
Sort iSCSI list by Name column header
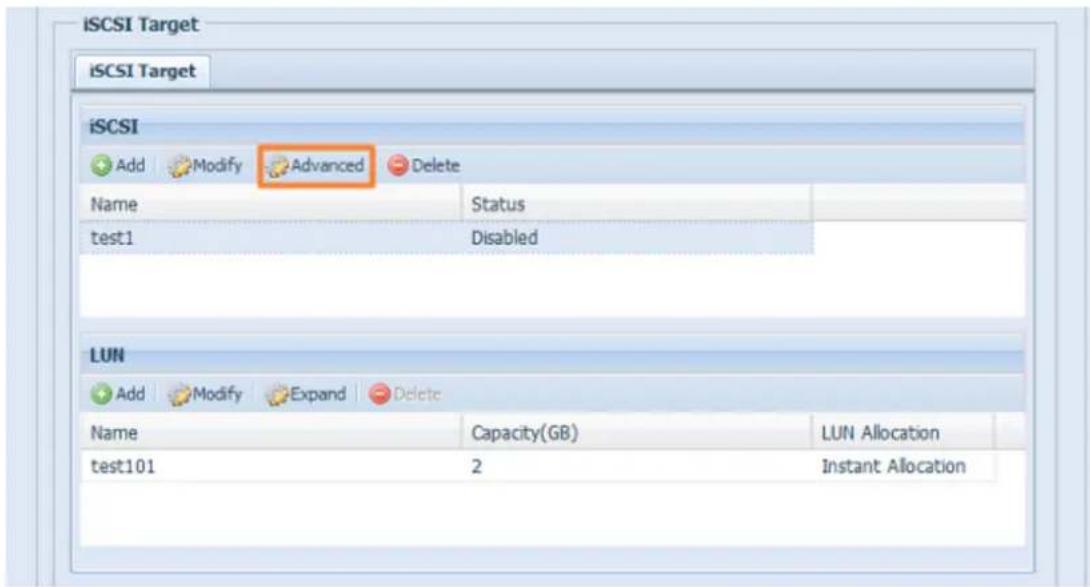(113, 204)
